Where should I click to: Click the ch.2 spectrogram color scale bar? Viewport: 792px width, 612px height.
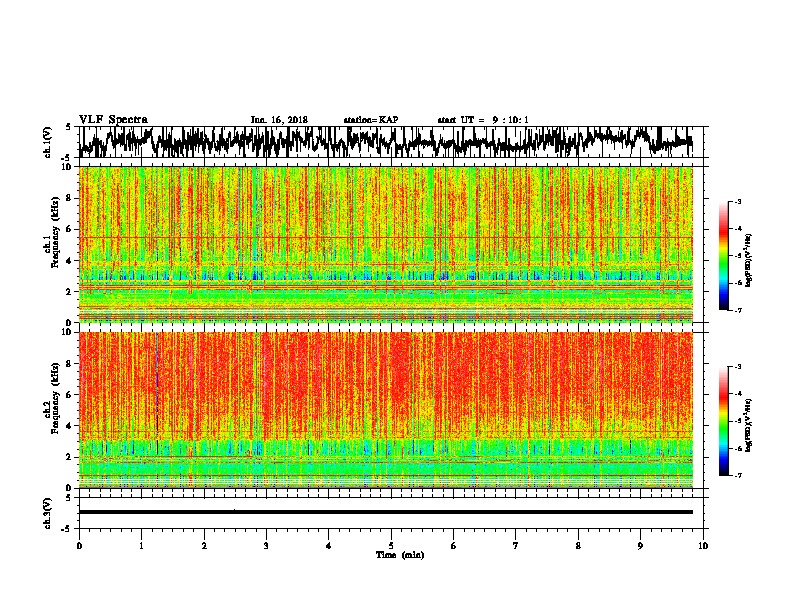click(723, 421)
